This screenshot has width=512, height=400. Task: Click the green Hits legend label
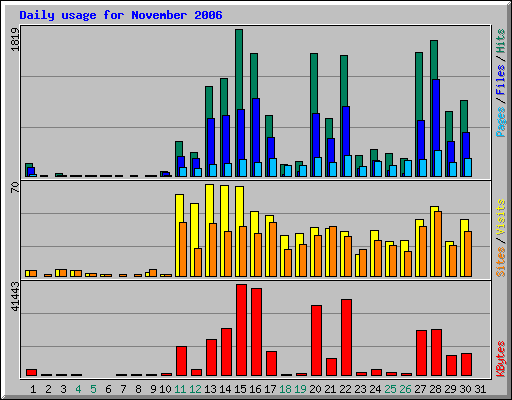[500, 41]
